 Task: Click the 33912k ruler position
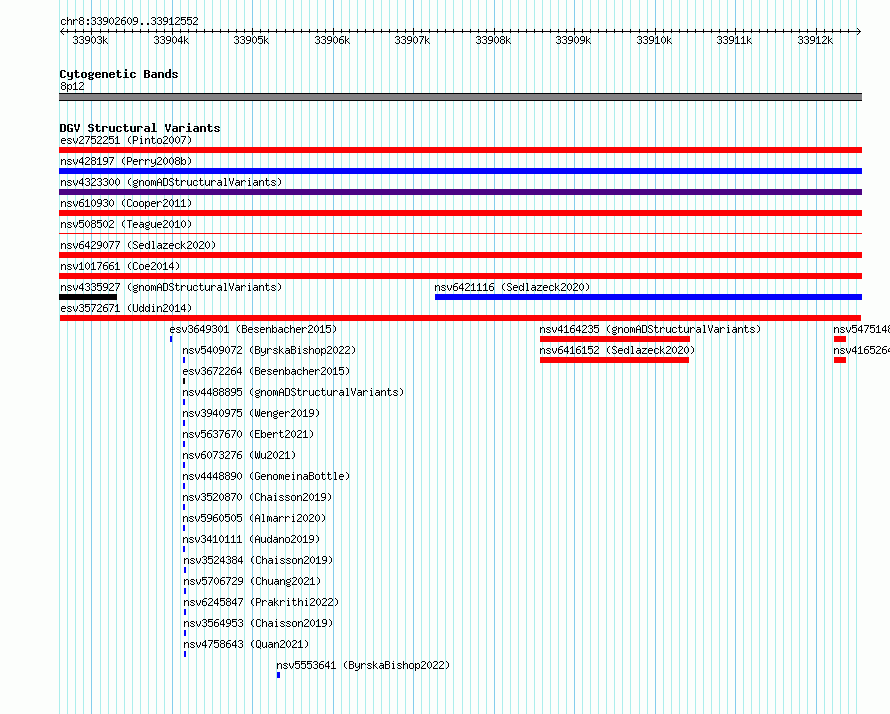pyautogui.click(x=815, y=40)
